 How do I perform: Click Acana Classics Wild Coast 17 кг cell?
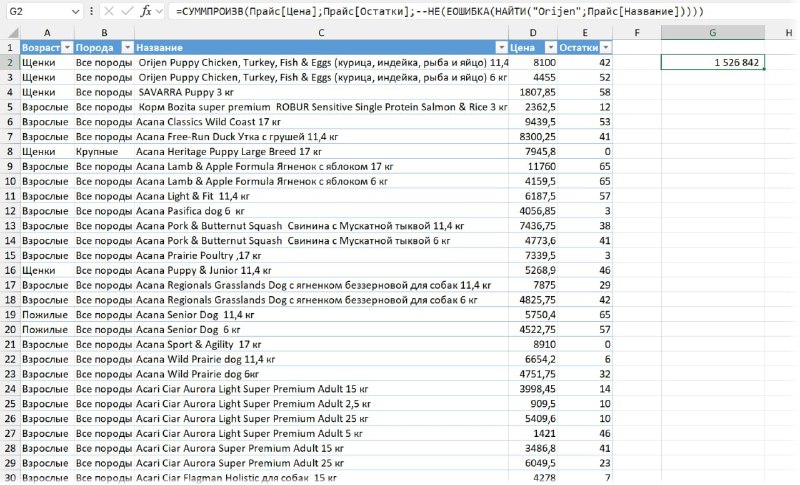click(x=321, y=121)
